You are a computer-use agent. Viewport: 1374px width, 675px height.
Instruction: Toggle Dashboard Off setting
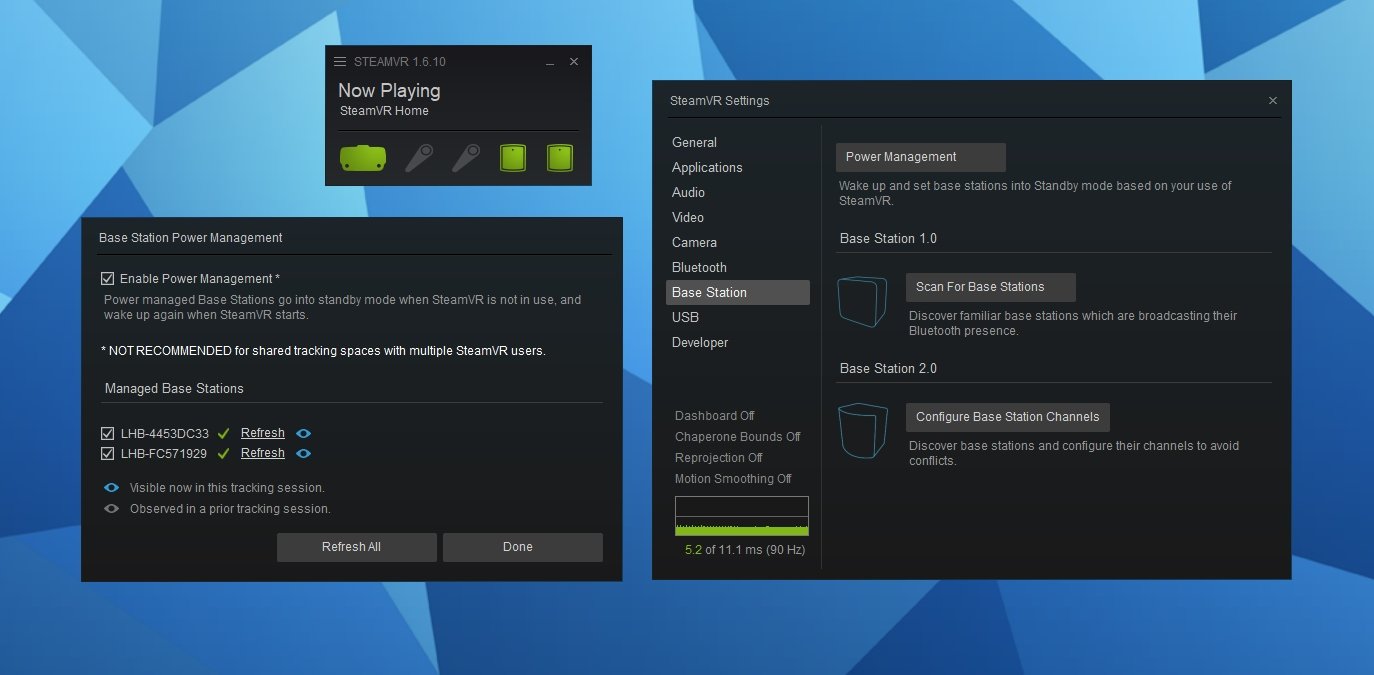tap(714, 416)
